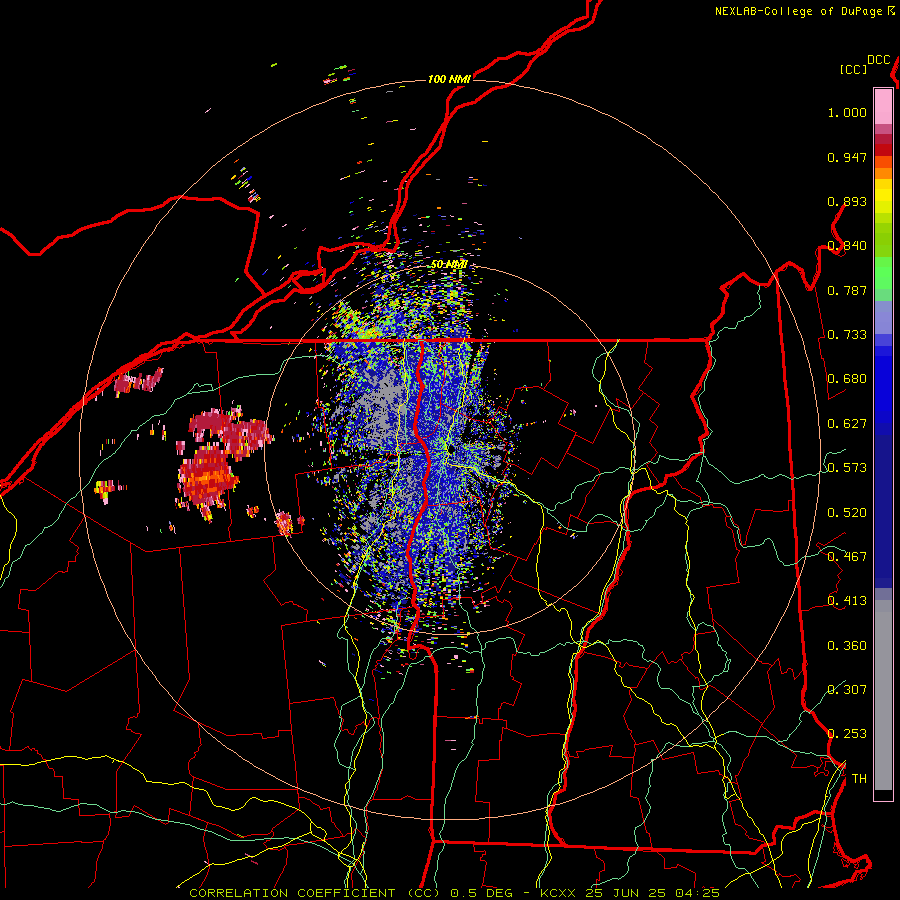Viewport: 900px width, 900px height.
Task: Click the 0.733 scale value
Action: (847, 335)
